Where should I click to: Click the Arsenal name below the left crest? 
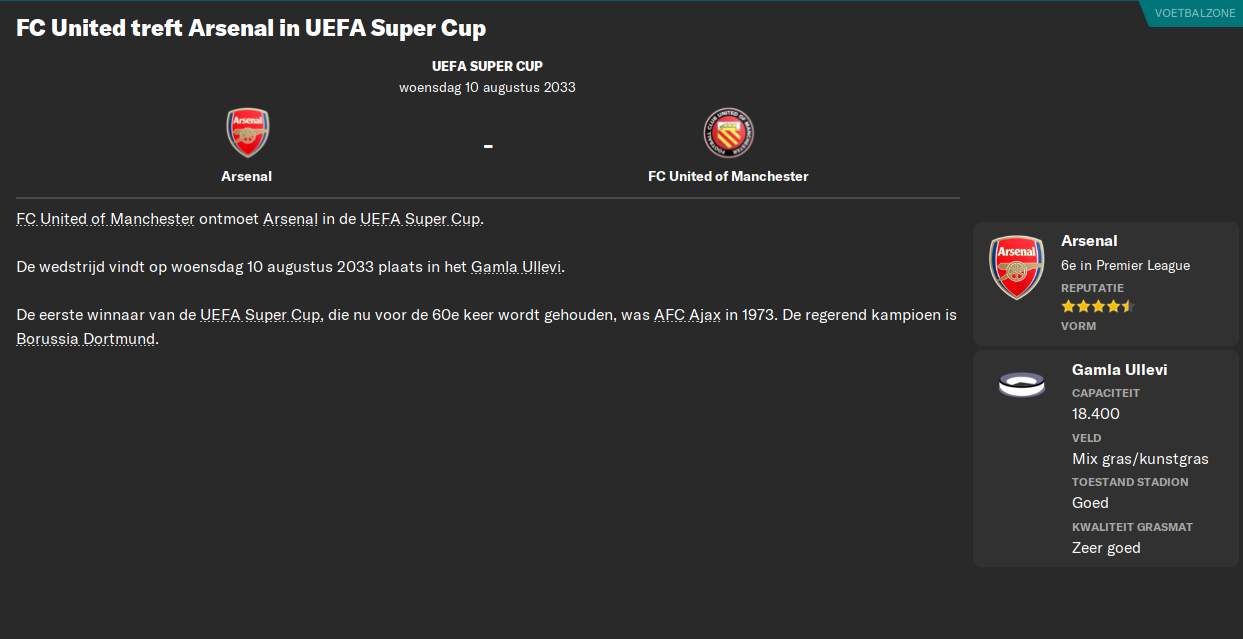pos(246,175)
